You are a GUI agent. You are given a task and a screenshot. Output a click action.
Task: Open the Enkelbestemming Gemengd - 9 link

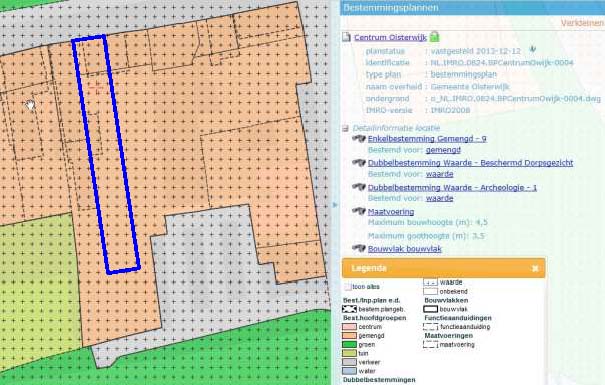tap(427, 138)
